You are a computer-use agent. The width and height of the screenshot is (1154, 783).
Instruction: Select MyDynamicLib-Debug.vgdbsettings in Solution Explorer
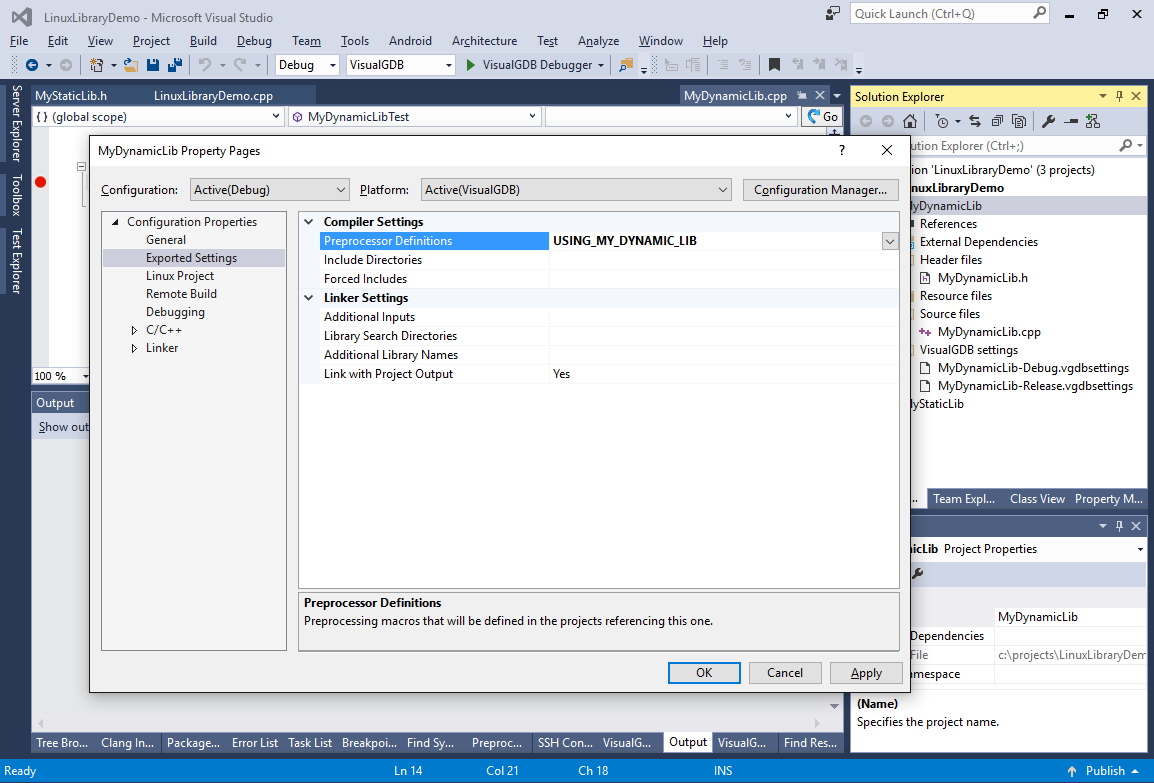1033,368
